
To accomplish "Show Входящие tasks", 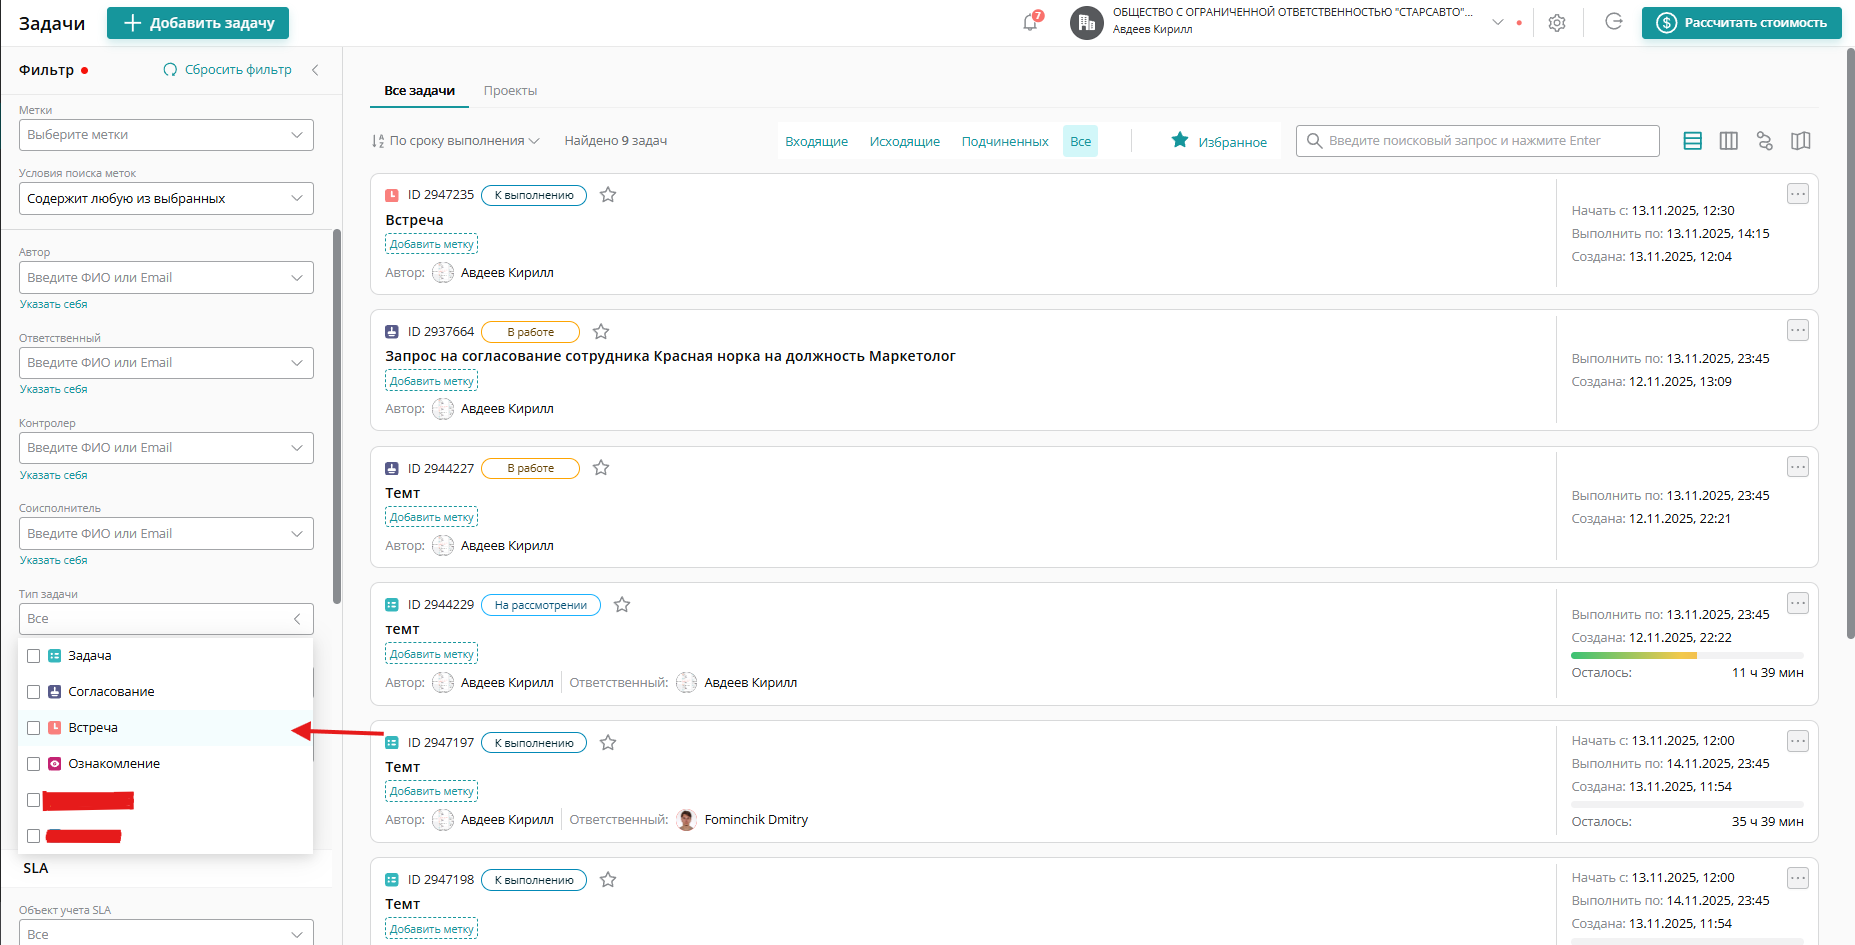I will click(816, 142).
